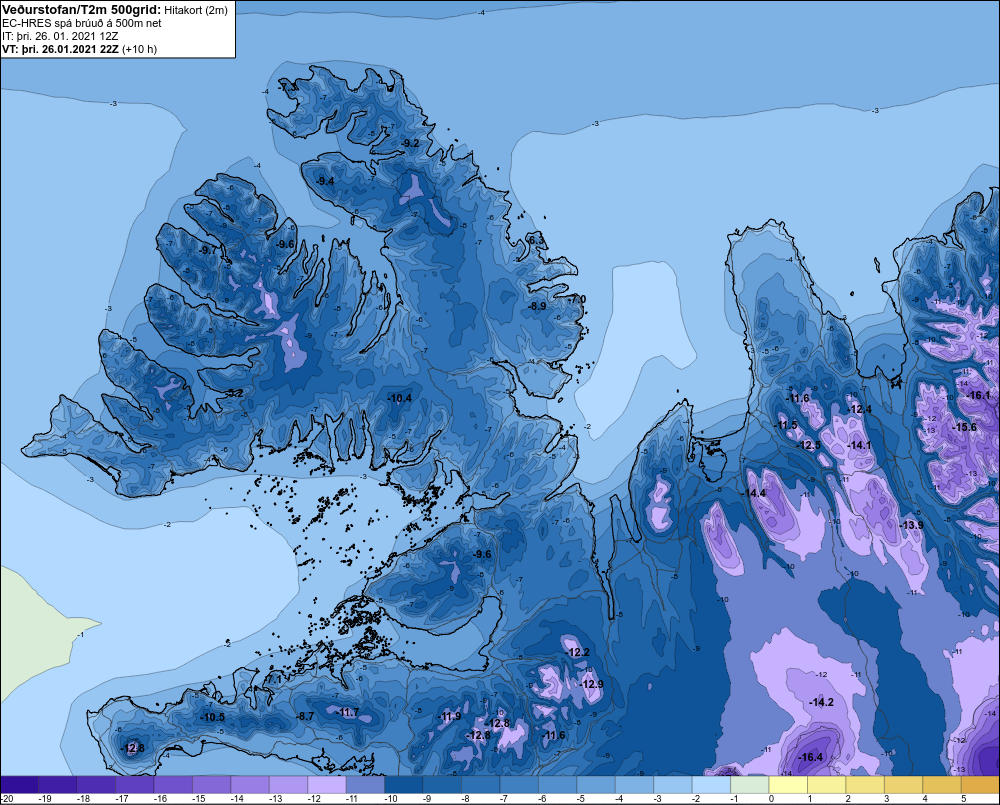Click the '-11.7' temperature label
This screenshot has height=805, width=1000.
pos(348,713)
